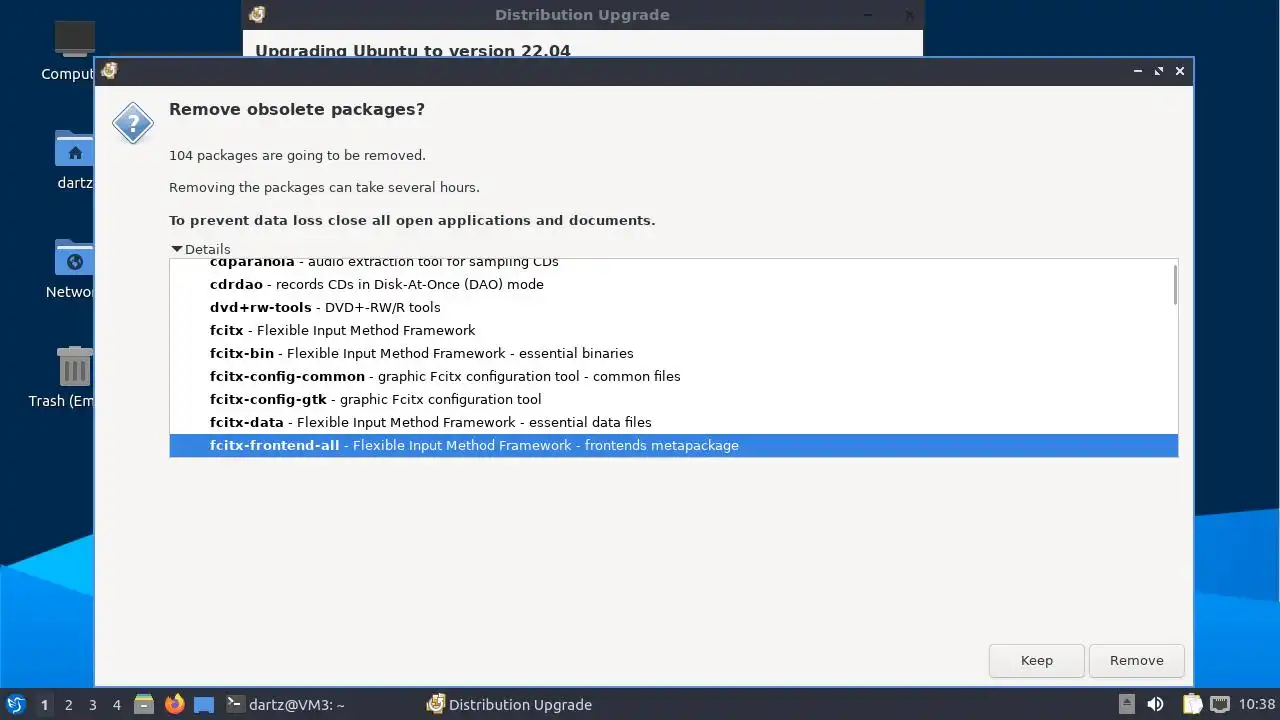Select the fcitx-config-common package row
Image resolution: width=1280 pixels, height=720 pixels.
point(673,376)
